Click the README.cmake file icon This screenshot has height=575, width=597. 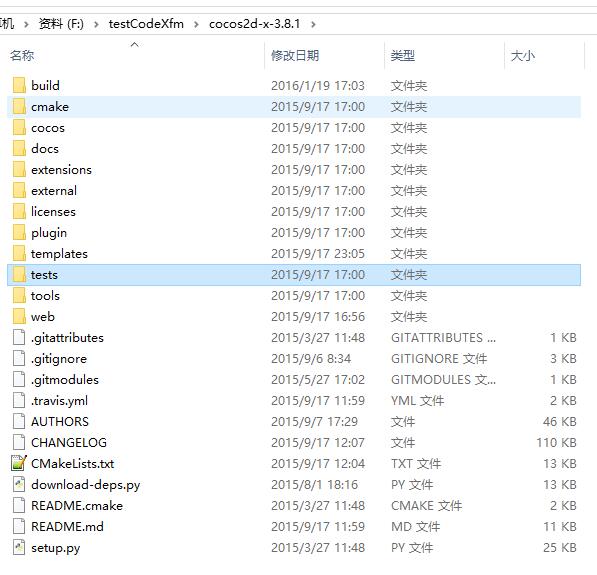19,506
